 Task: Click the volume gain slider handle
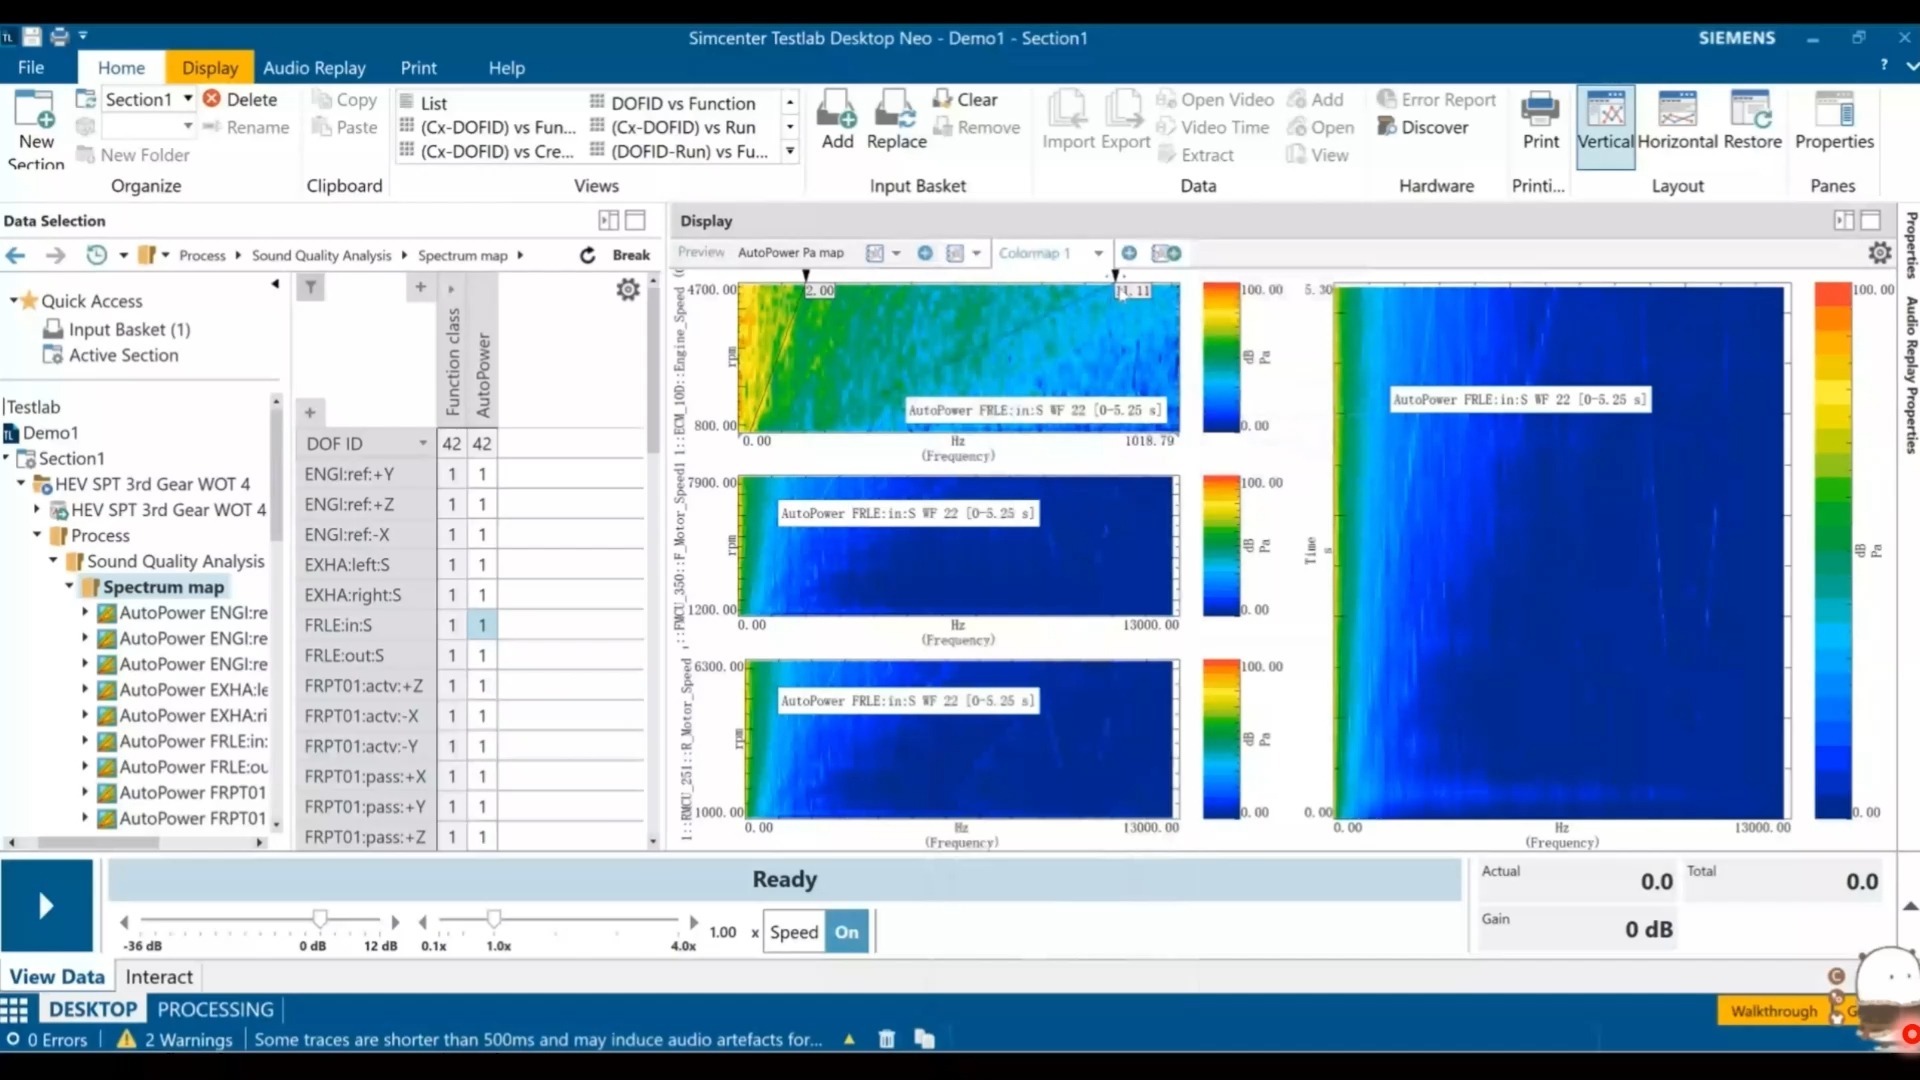320,918
